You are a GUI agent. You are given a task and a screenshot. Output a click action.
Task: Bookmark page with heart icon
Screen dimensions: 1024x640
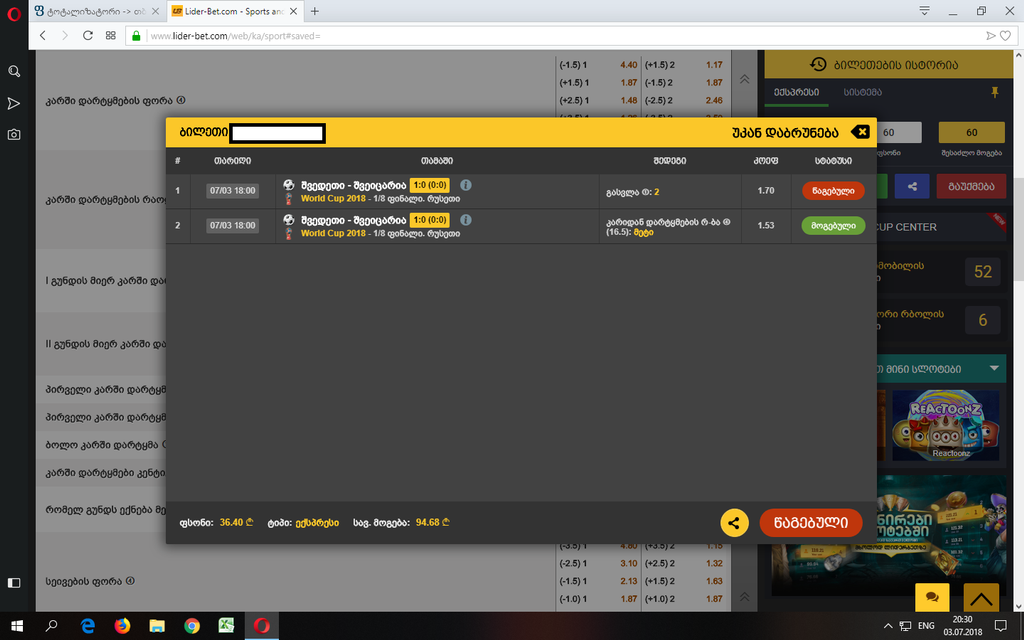pos(1006,36)
